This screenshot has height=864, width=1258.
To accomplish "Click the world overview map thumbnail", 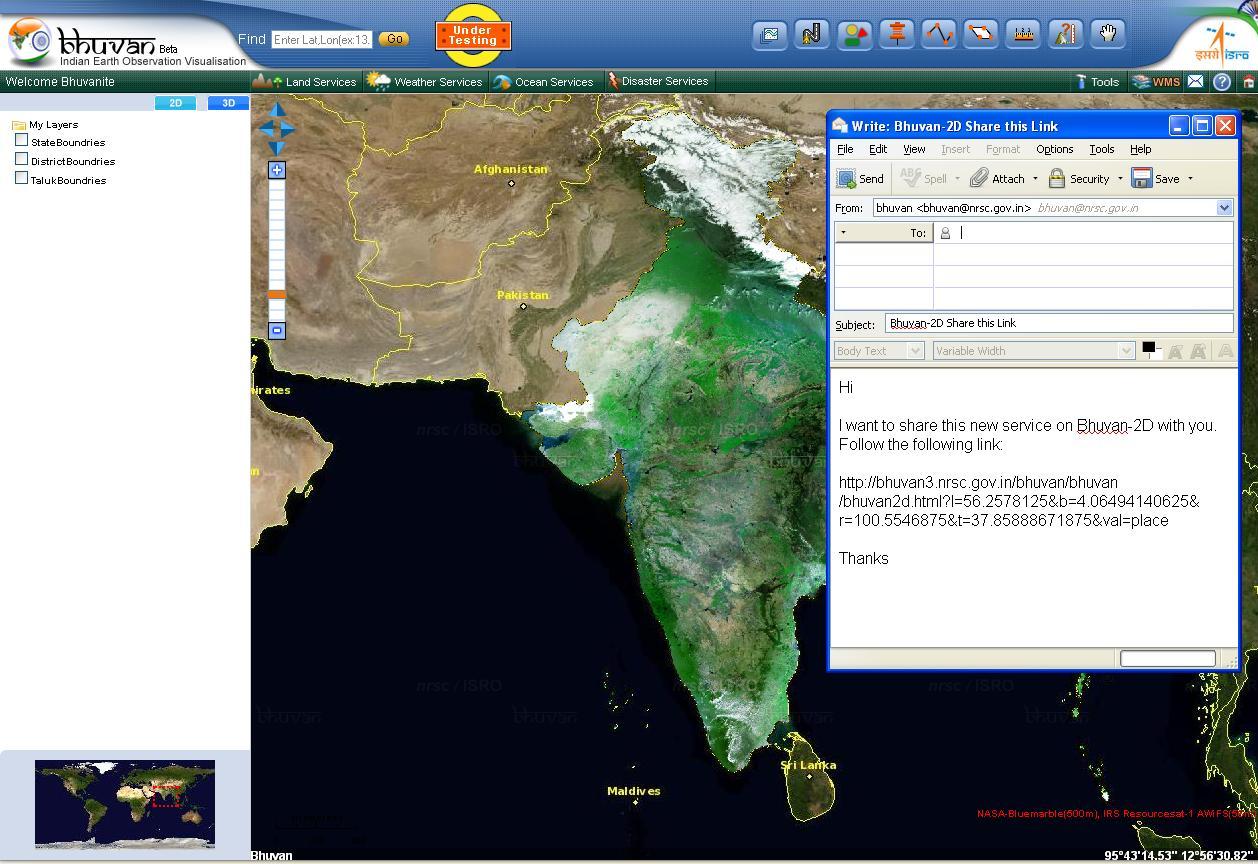I will (x=125, y=804).
